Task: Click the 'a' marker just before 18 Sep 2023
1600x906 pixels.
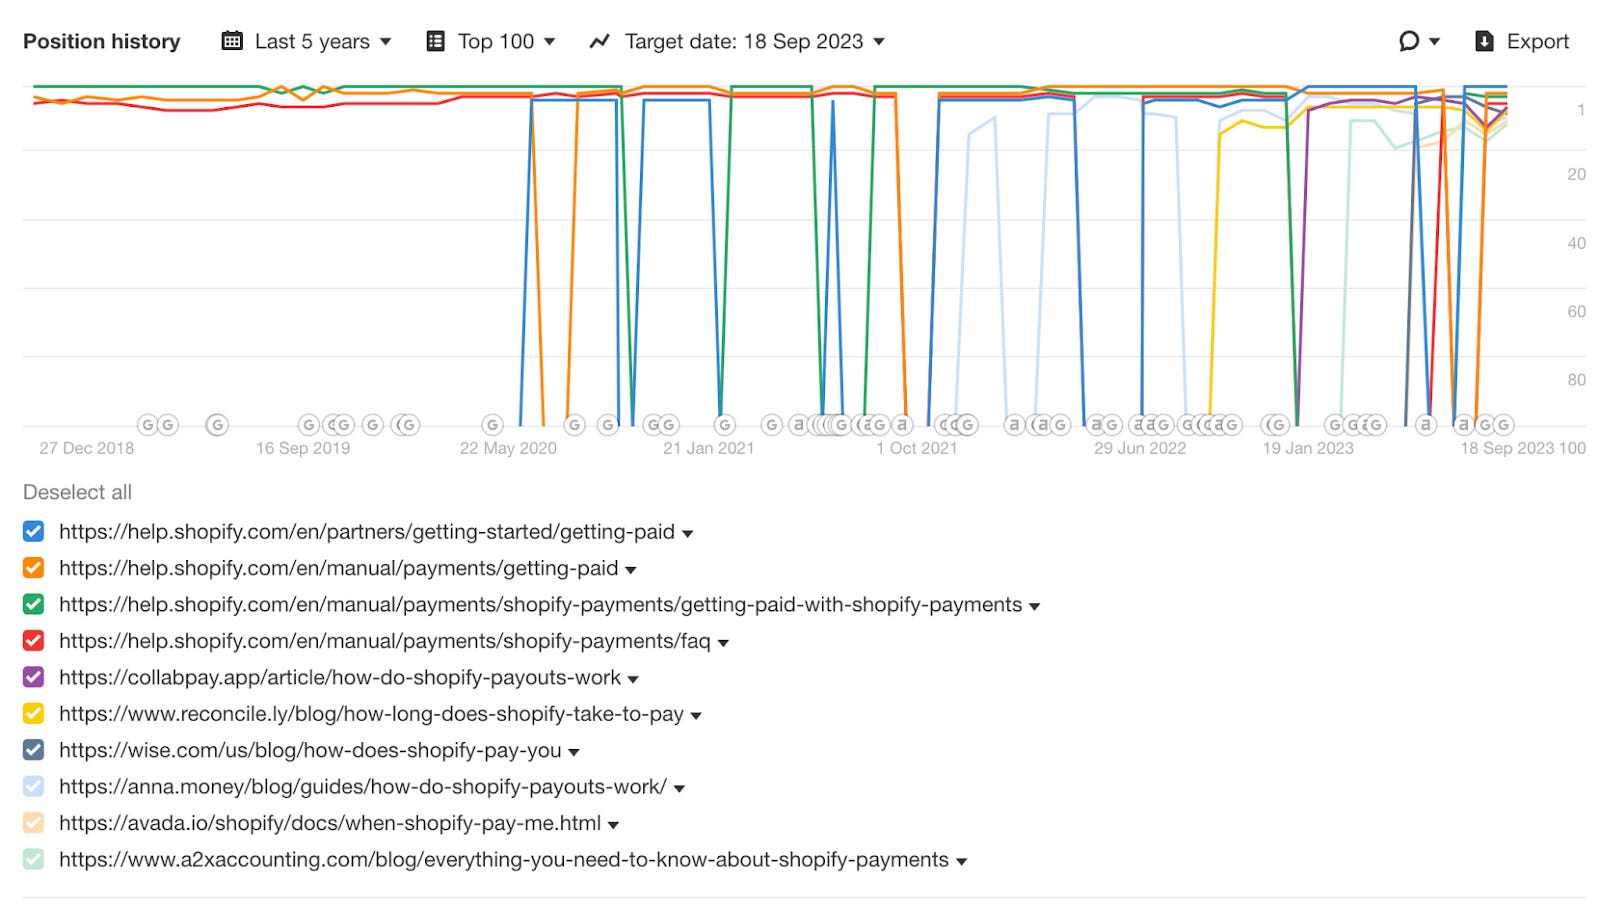Action: click(1464, 425)
